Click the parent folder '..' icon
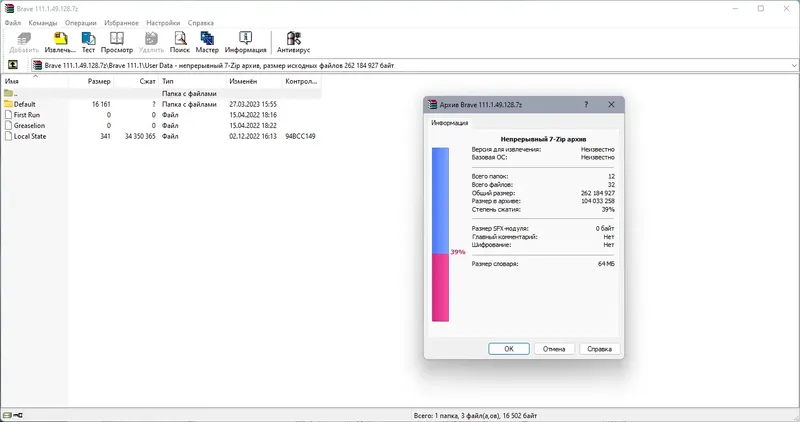 [x=8, y=93]
